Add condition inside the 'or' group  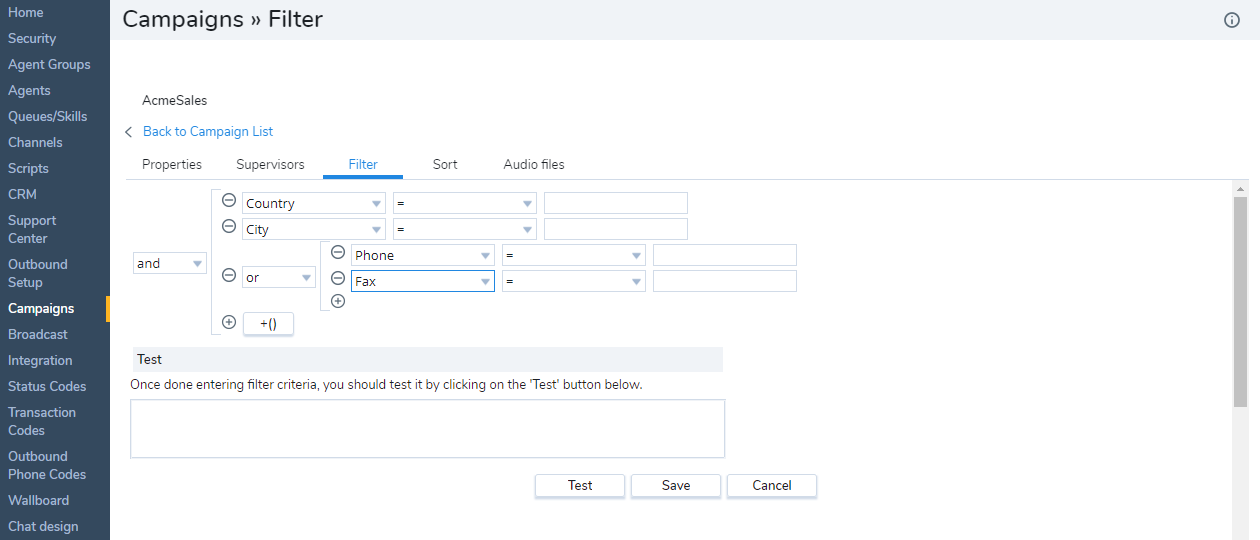(x=338, y=301)
